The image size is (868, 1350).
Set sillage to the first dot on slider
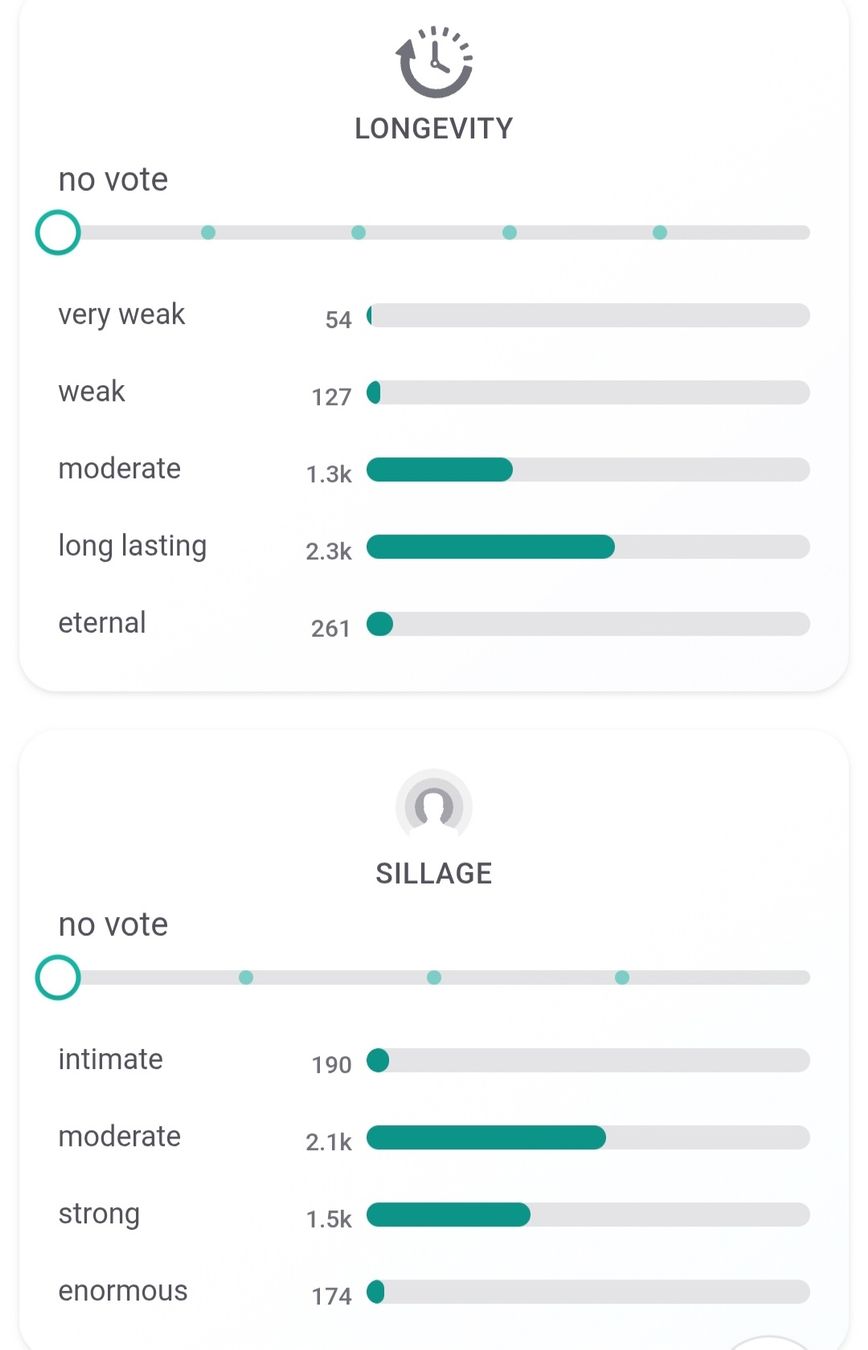point(246,977)
